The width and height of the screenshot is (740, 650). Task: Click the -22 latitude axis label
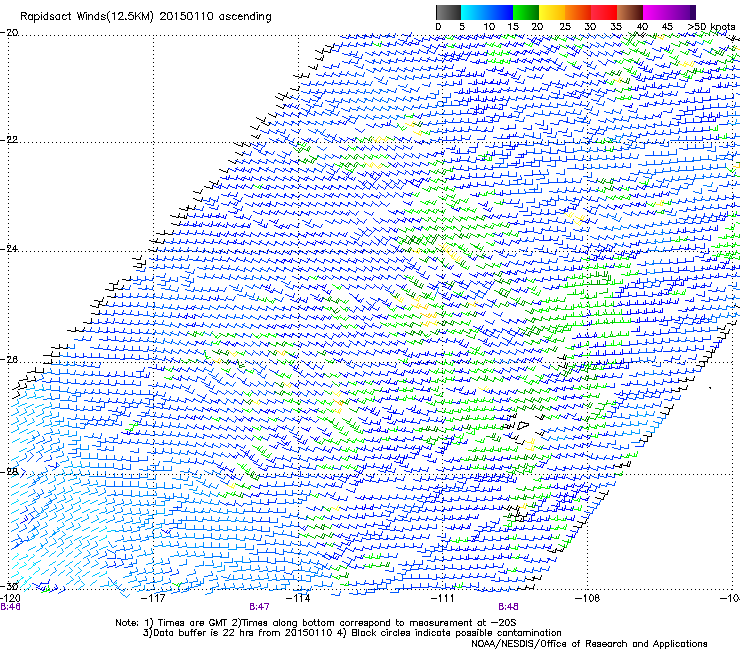click(9, 140)
